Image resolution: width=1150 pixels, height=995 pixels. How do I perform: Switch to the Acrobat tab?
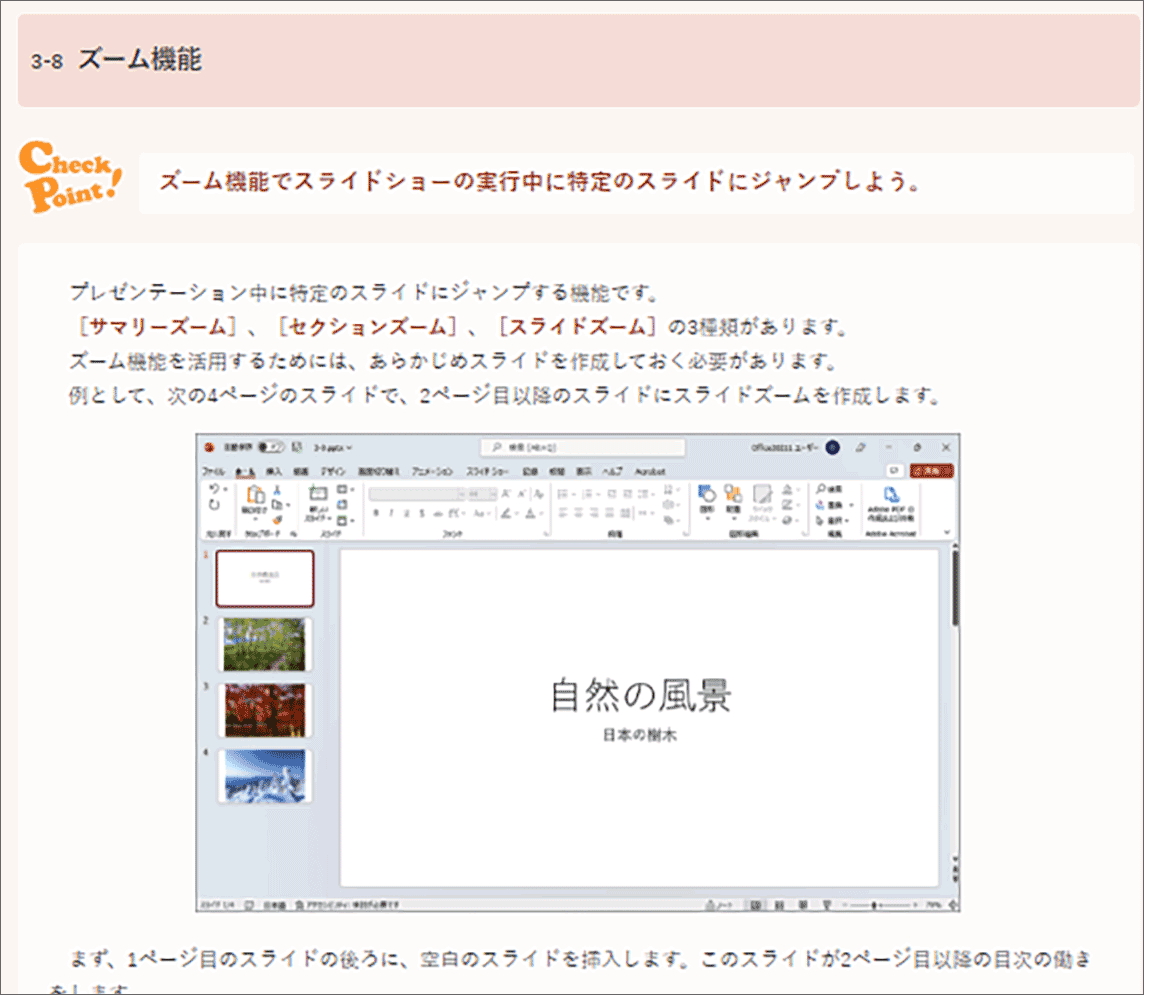pyautogui.click(x=649, y=471)
